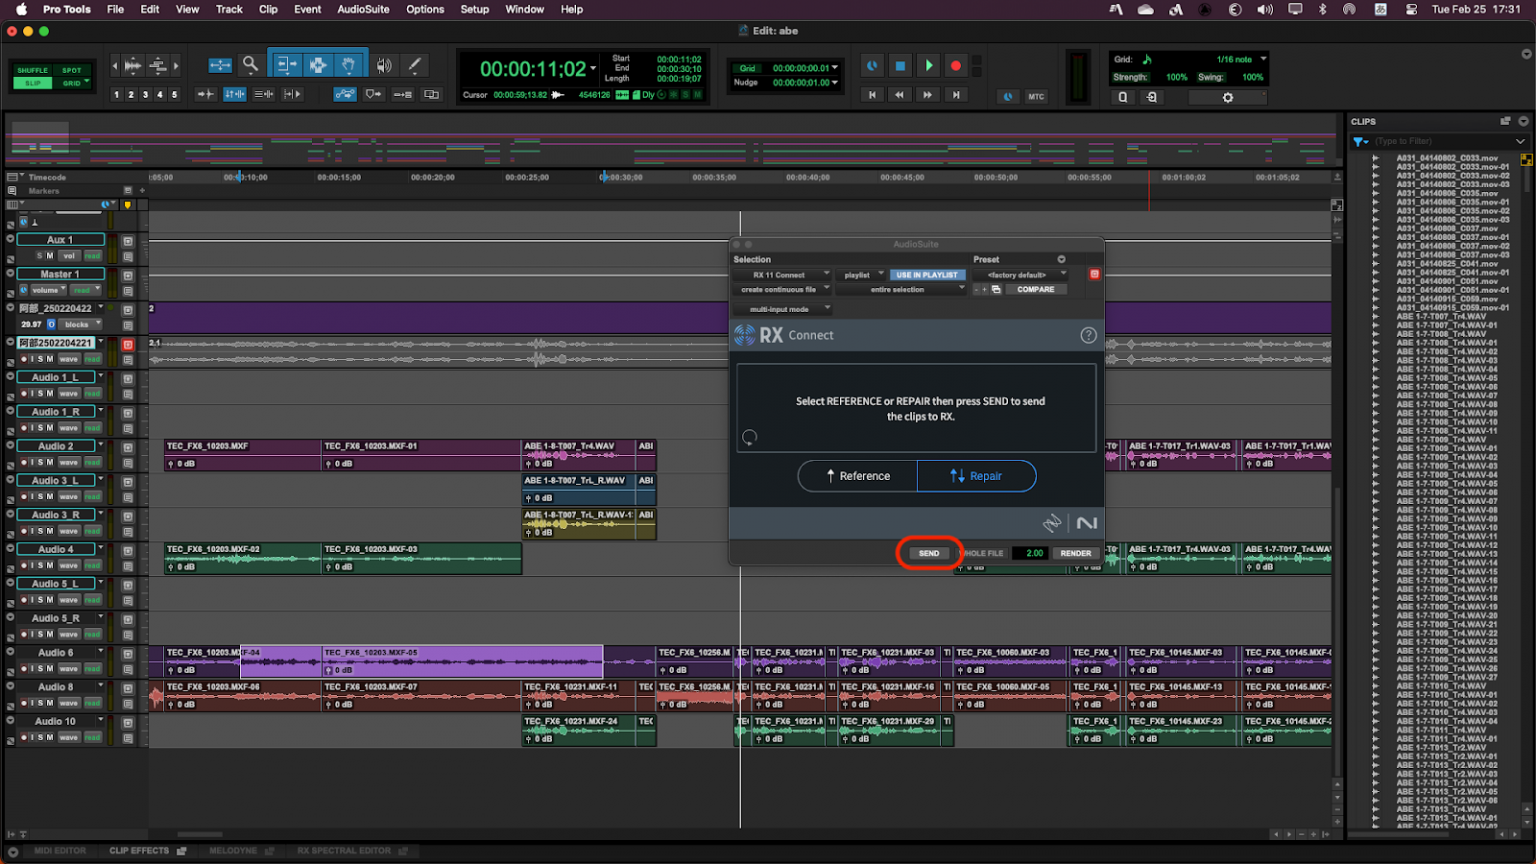Viewport: 1536px width, 864px height.
Task: Mute the Audio 2 track
Action: [50, 462]
